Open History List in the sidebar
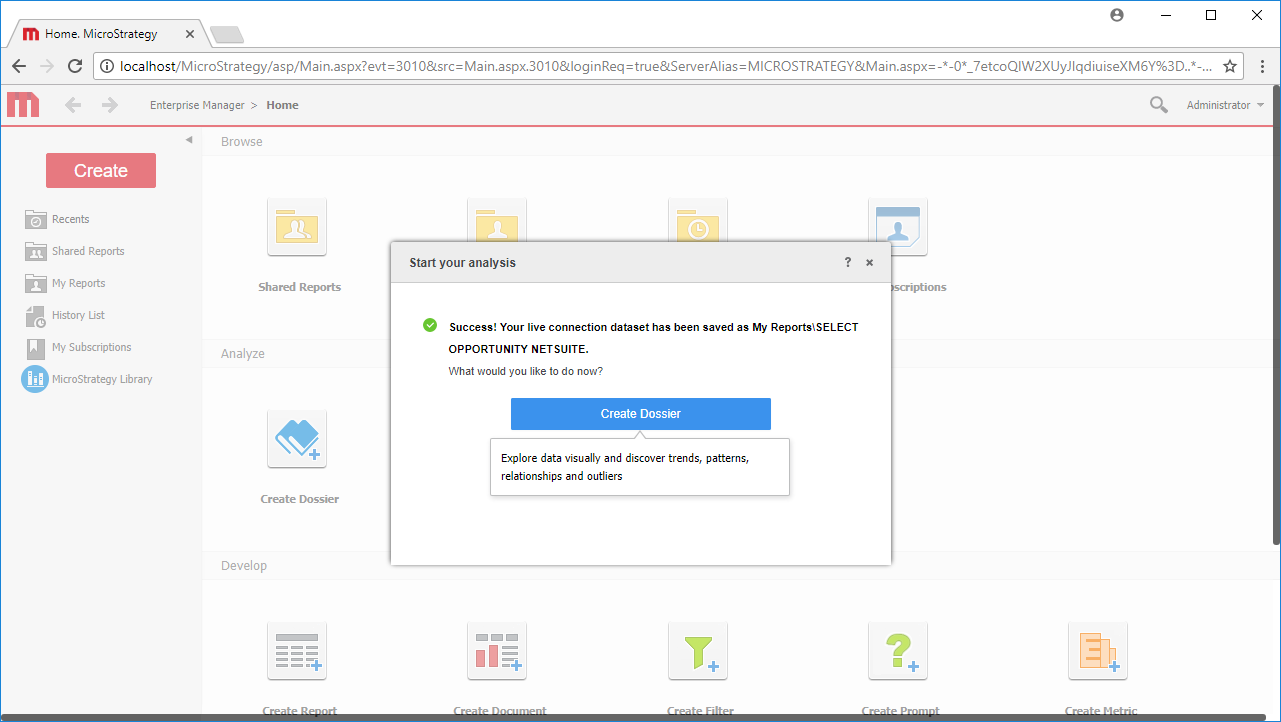1281x722 pixels. coord(77,315)
